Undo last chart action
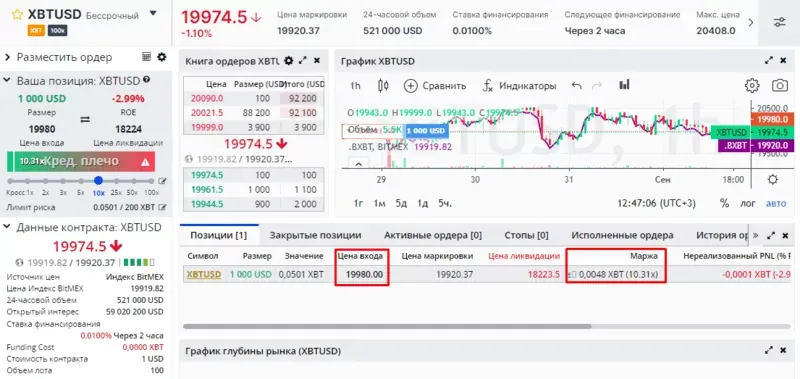The image size is (800, 379). coord(577,86)
